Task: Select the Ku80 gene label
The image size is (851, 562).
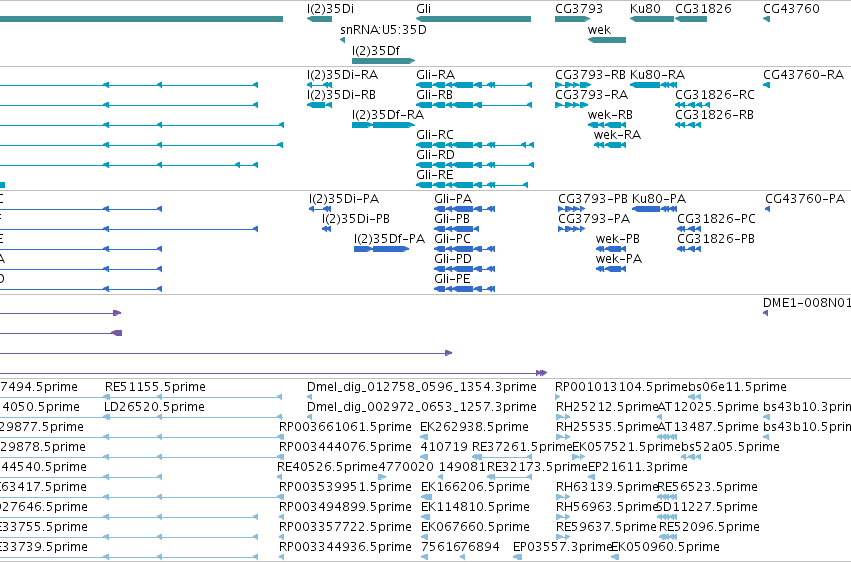Action: 645,9
